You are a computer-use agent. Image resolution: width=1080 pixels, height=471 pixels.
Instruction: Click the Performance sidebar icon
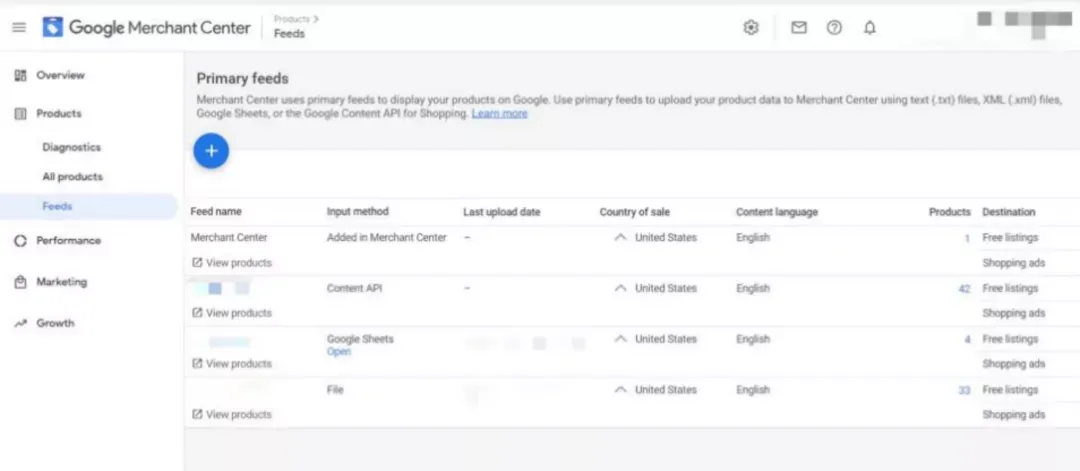(x=21, y=241)
